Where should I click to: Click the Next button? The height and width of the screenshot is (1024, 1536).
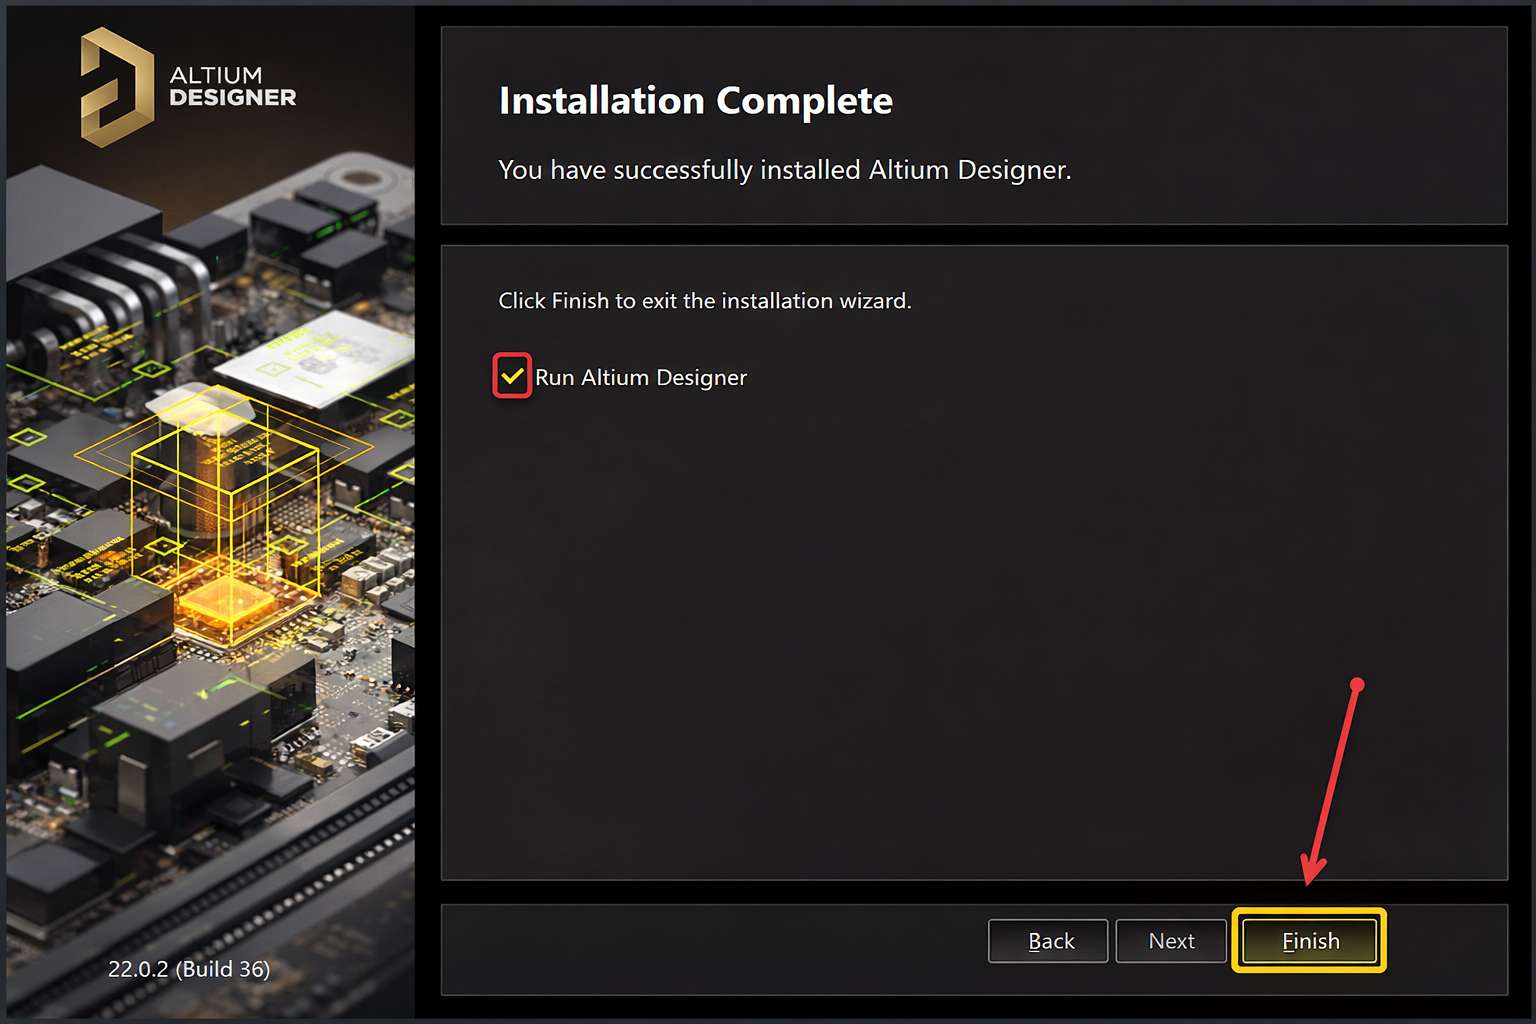coord(1171,941)
